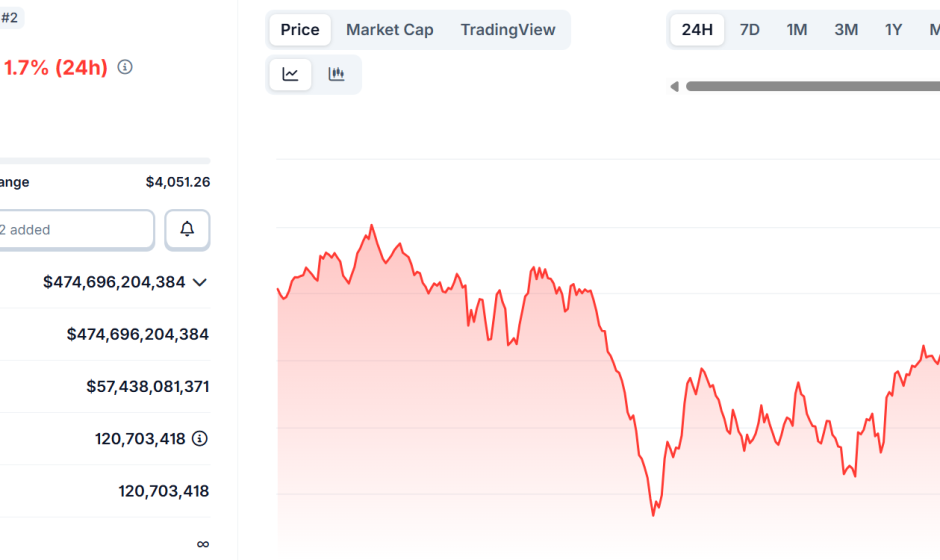The width and height of the screenshot is (940, 560).
Task: Click the "2 added" portfolio button
Action: pyautogui.click(x=75, y=230)
